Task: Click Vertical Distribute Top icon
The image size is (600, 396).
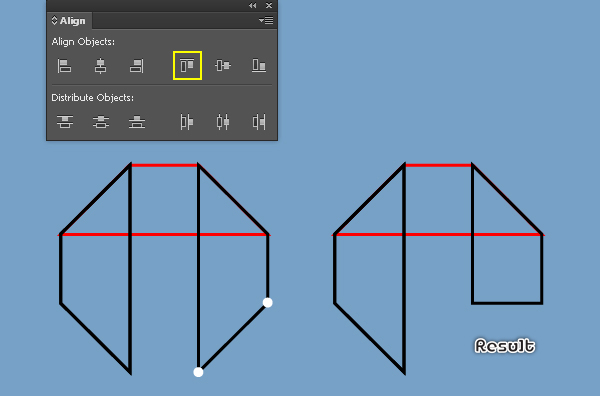Action: [x=65, y=122]
